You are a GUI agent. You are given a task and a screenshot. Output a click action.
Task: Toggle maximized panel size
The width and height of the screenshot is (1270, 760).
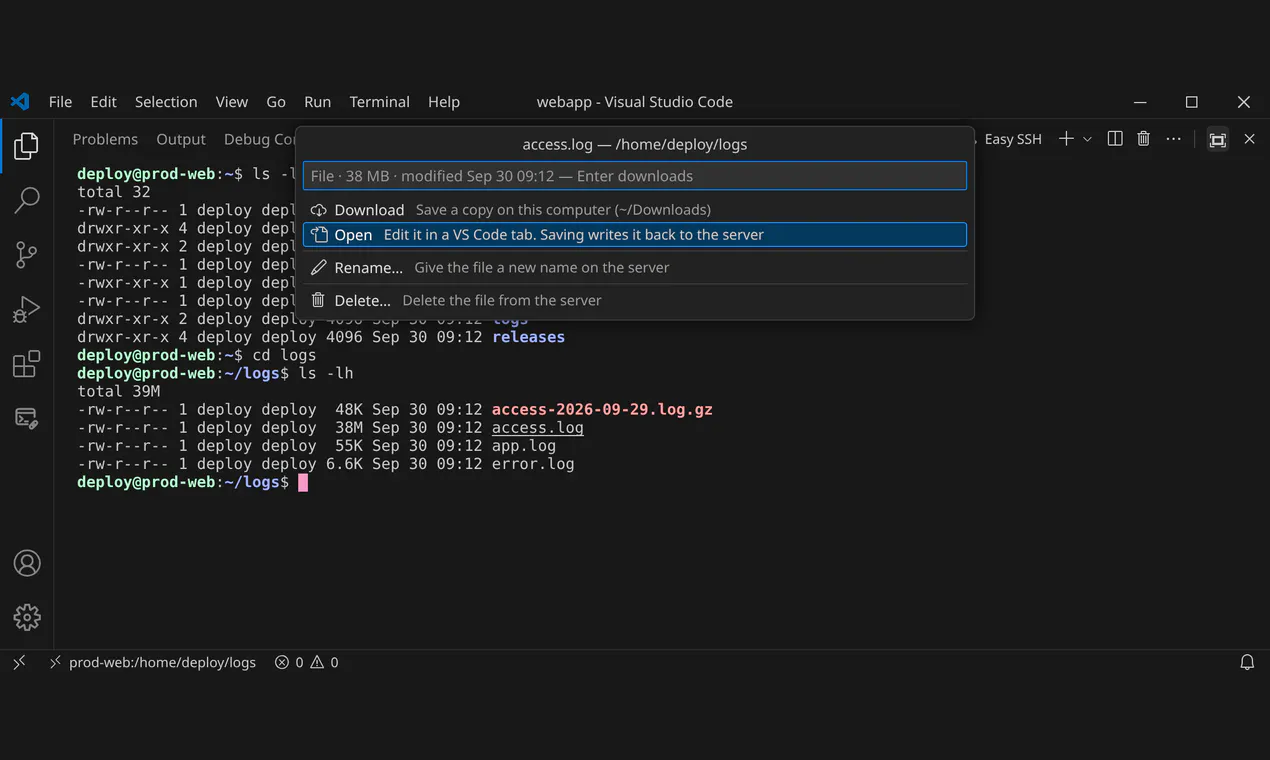click(x=1217, y=139)
